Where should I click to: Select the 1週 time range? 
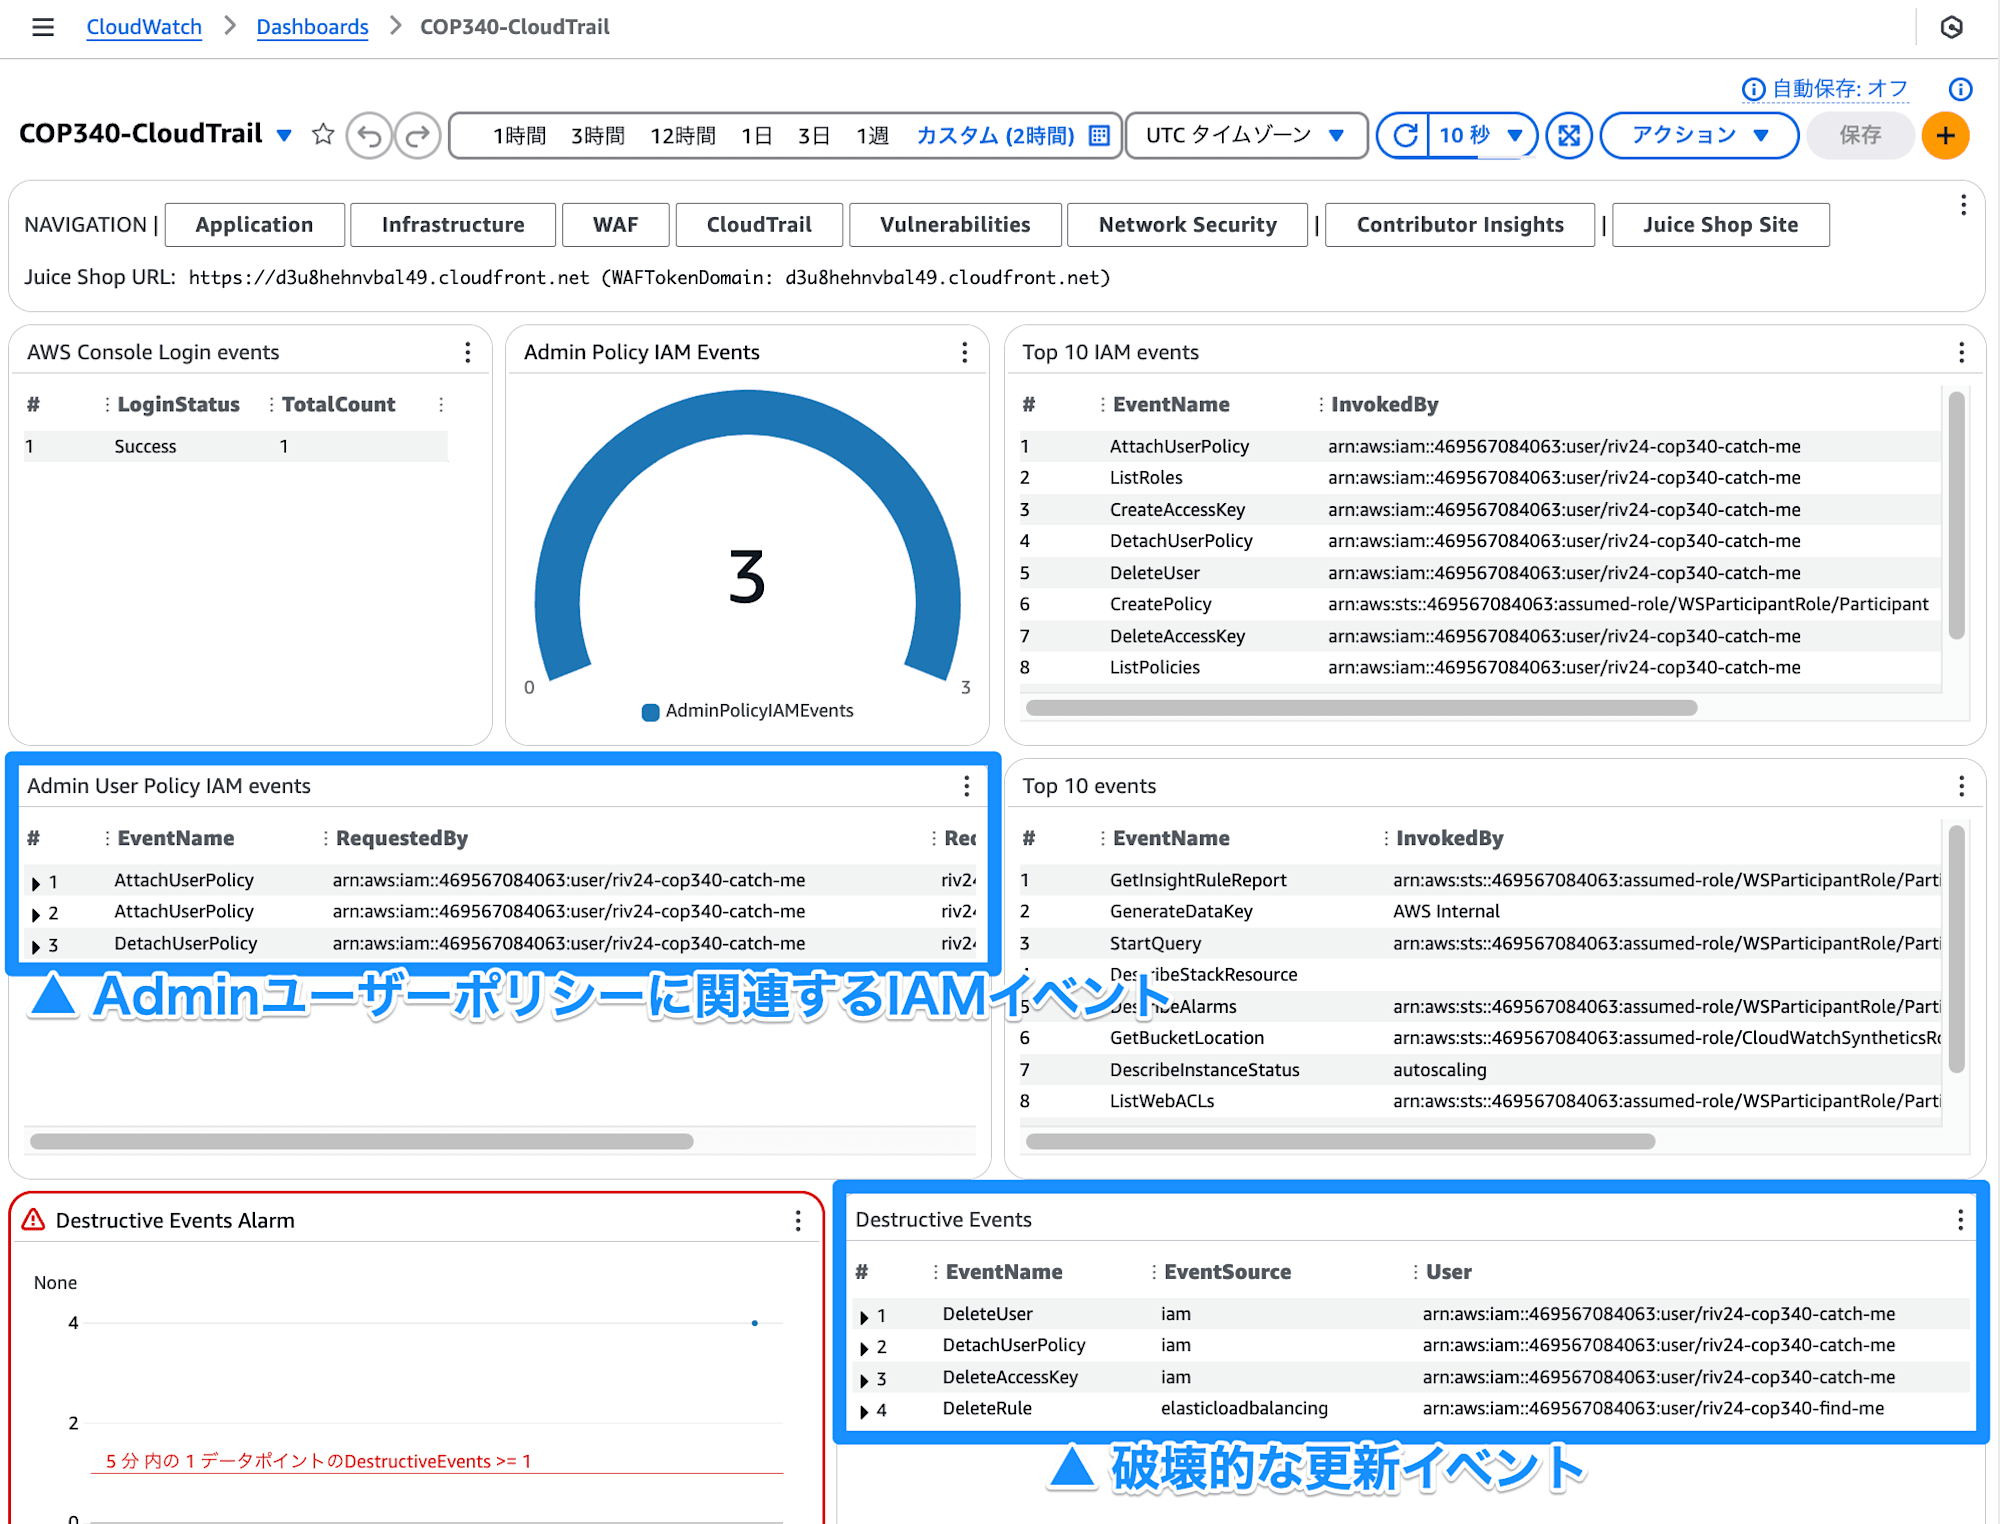coord(872,135)
